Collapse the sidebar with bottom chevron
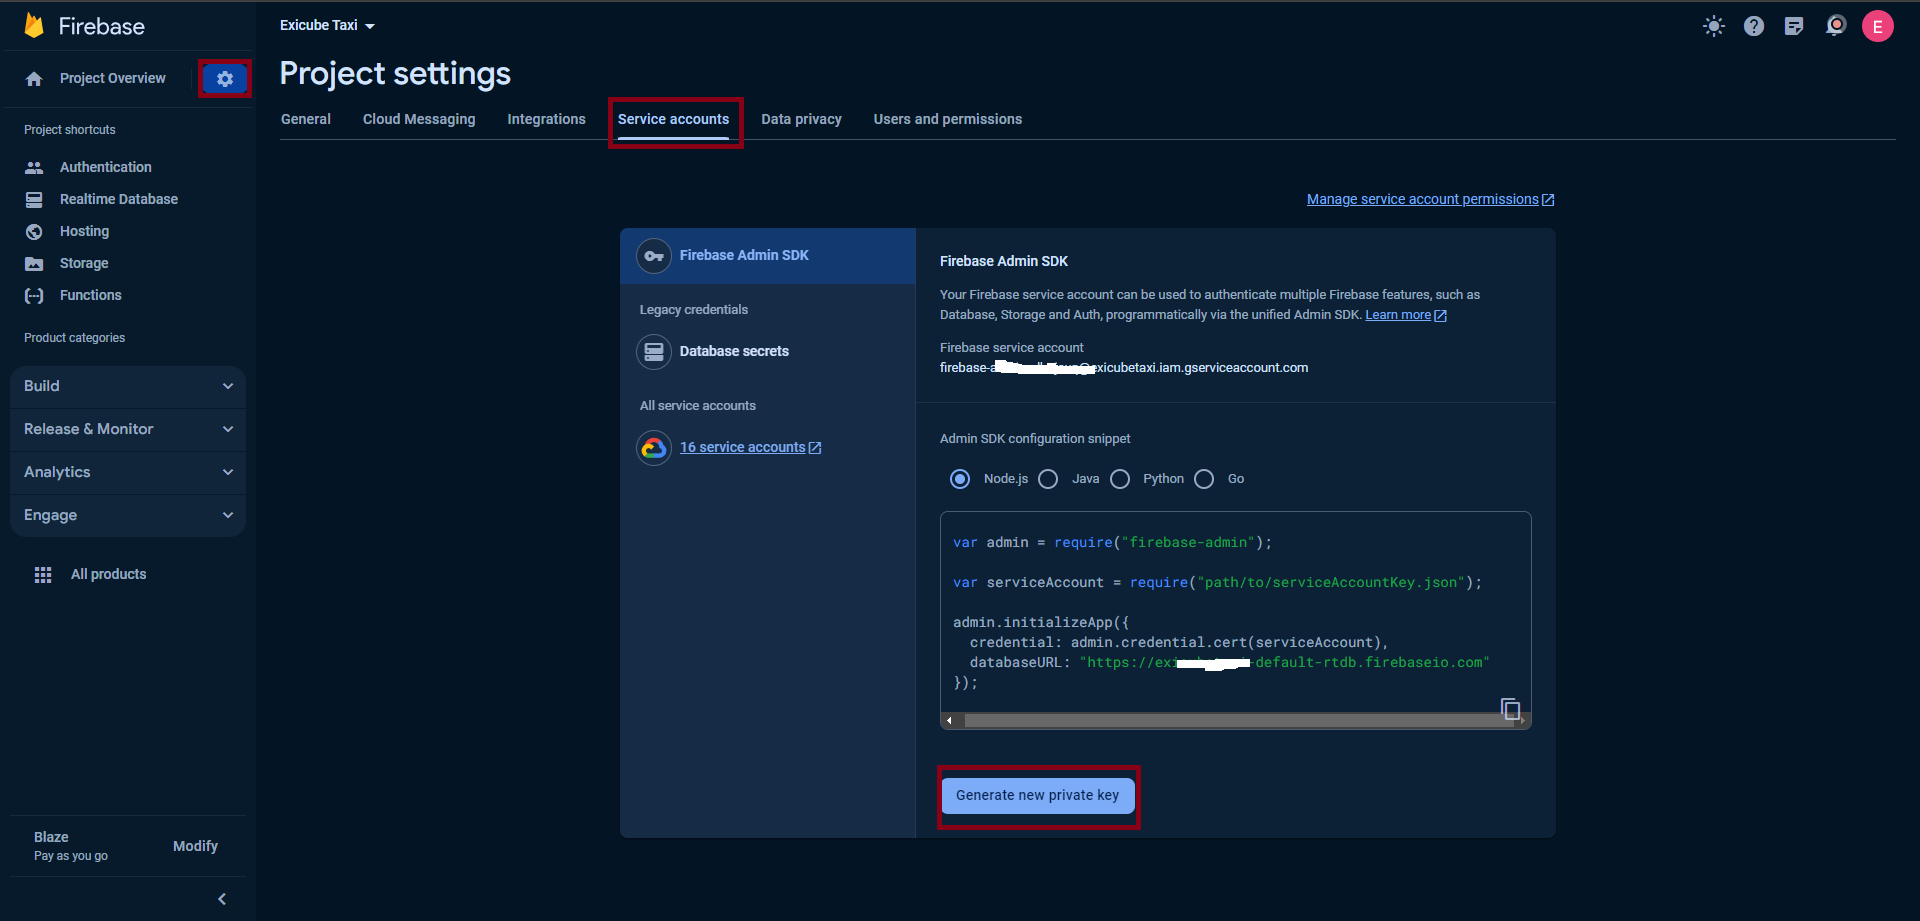Viewport: 1920px width, 921px height. coord(222,899)
